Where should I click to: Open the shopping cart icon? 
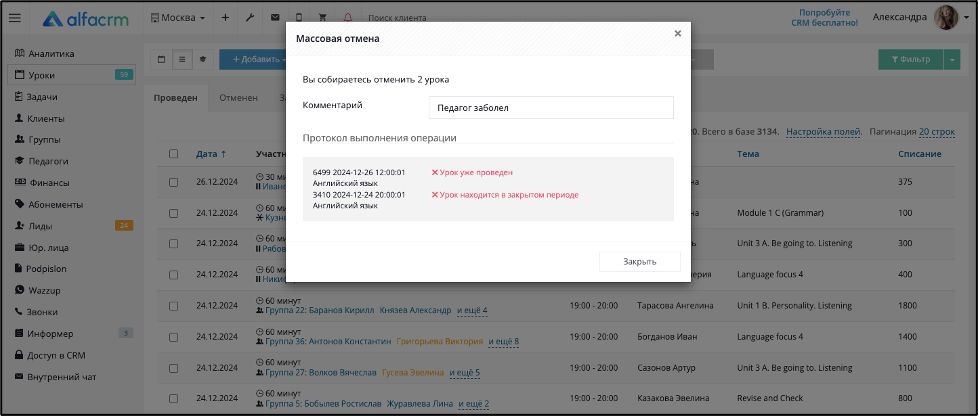point(323,18)
